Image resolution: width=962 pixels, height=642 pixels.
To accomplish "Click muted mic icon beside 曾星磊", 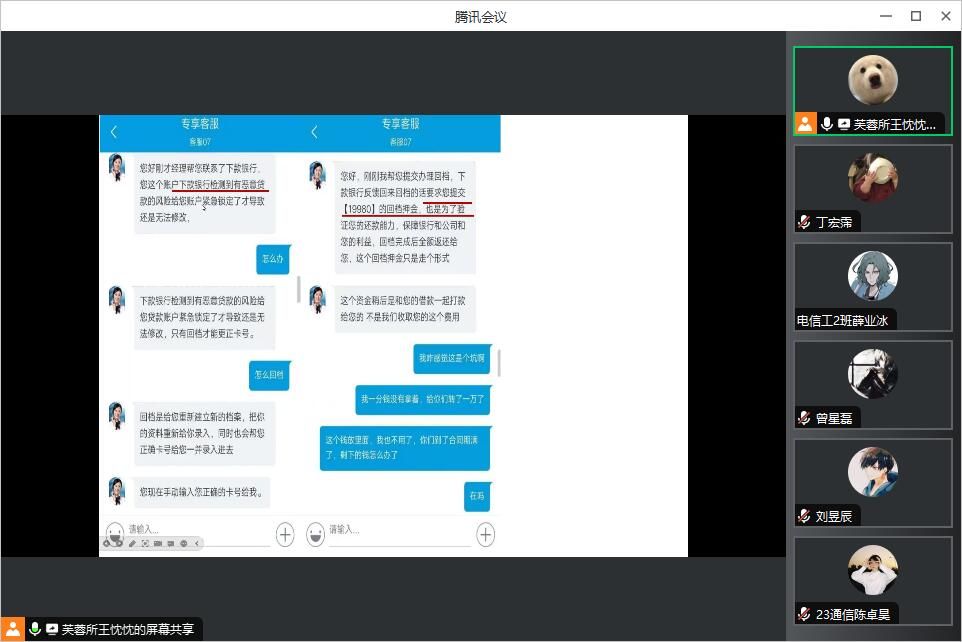I will tap(804, 419).
